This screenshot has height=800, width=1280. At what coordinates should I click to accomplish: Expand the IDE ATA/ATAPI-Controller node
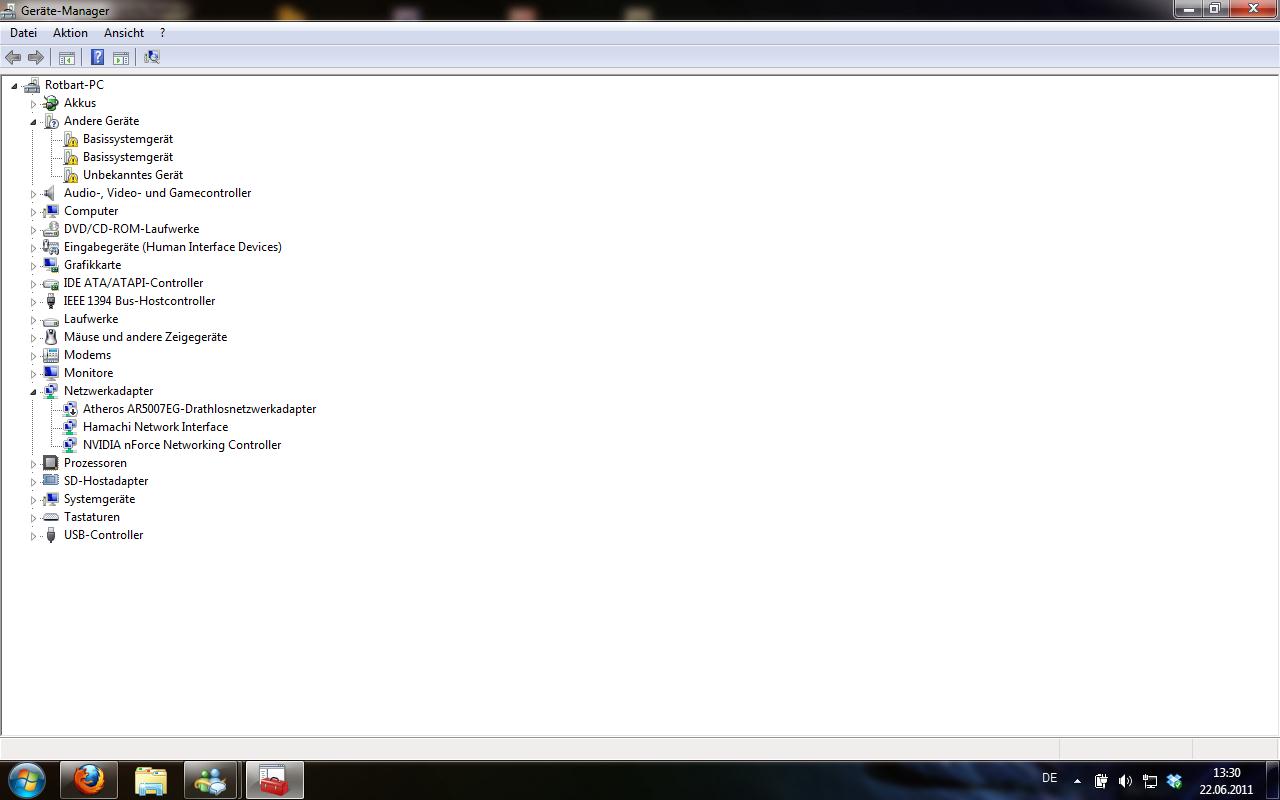point(33,284)
